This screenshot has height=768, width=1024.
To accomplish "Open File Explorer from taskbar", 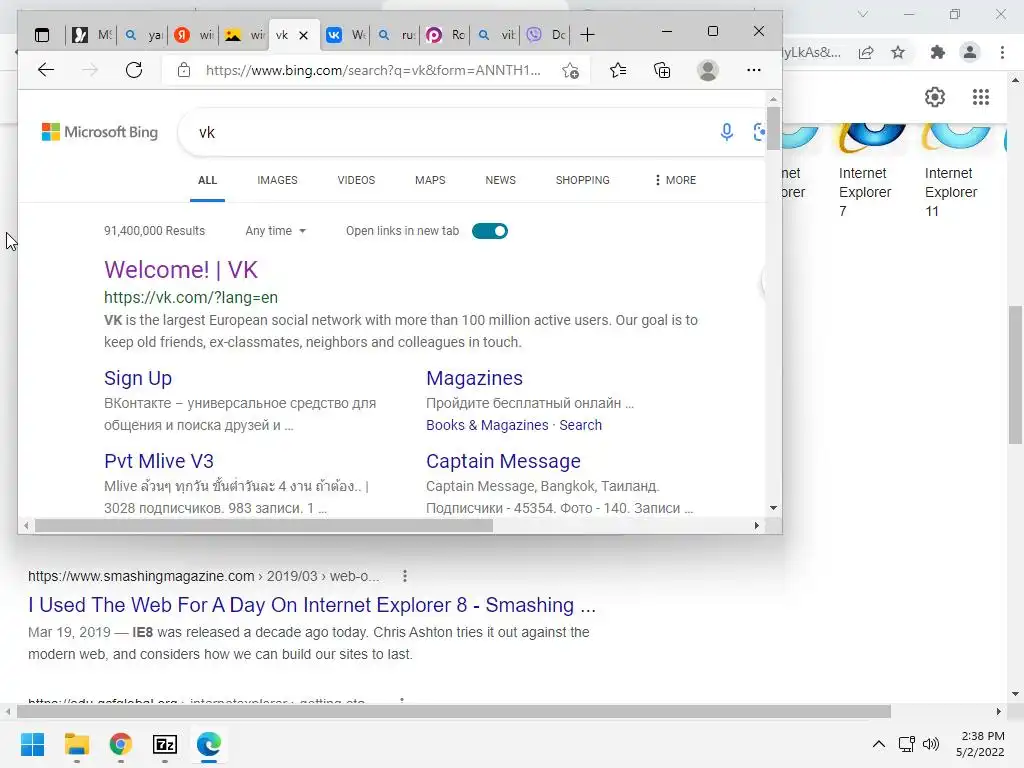I will [76, 744].
